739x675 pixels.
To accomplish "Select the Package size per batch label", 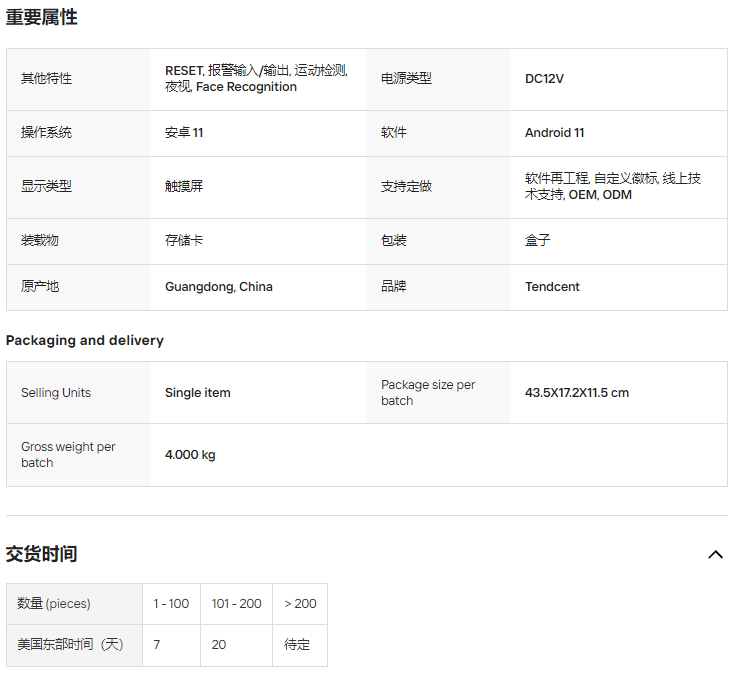I will coord(428,393).
